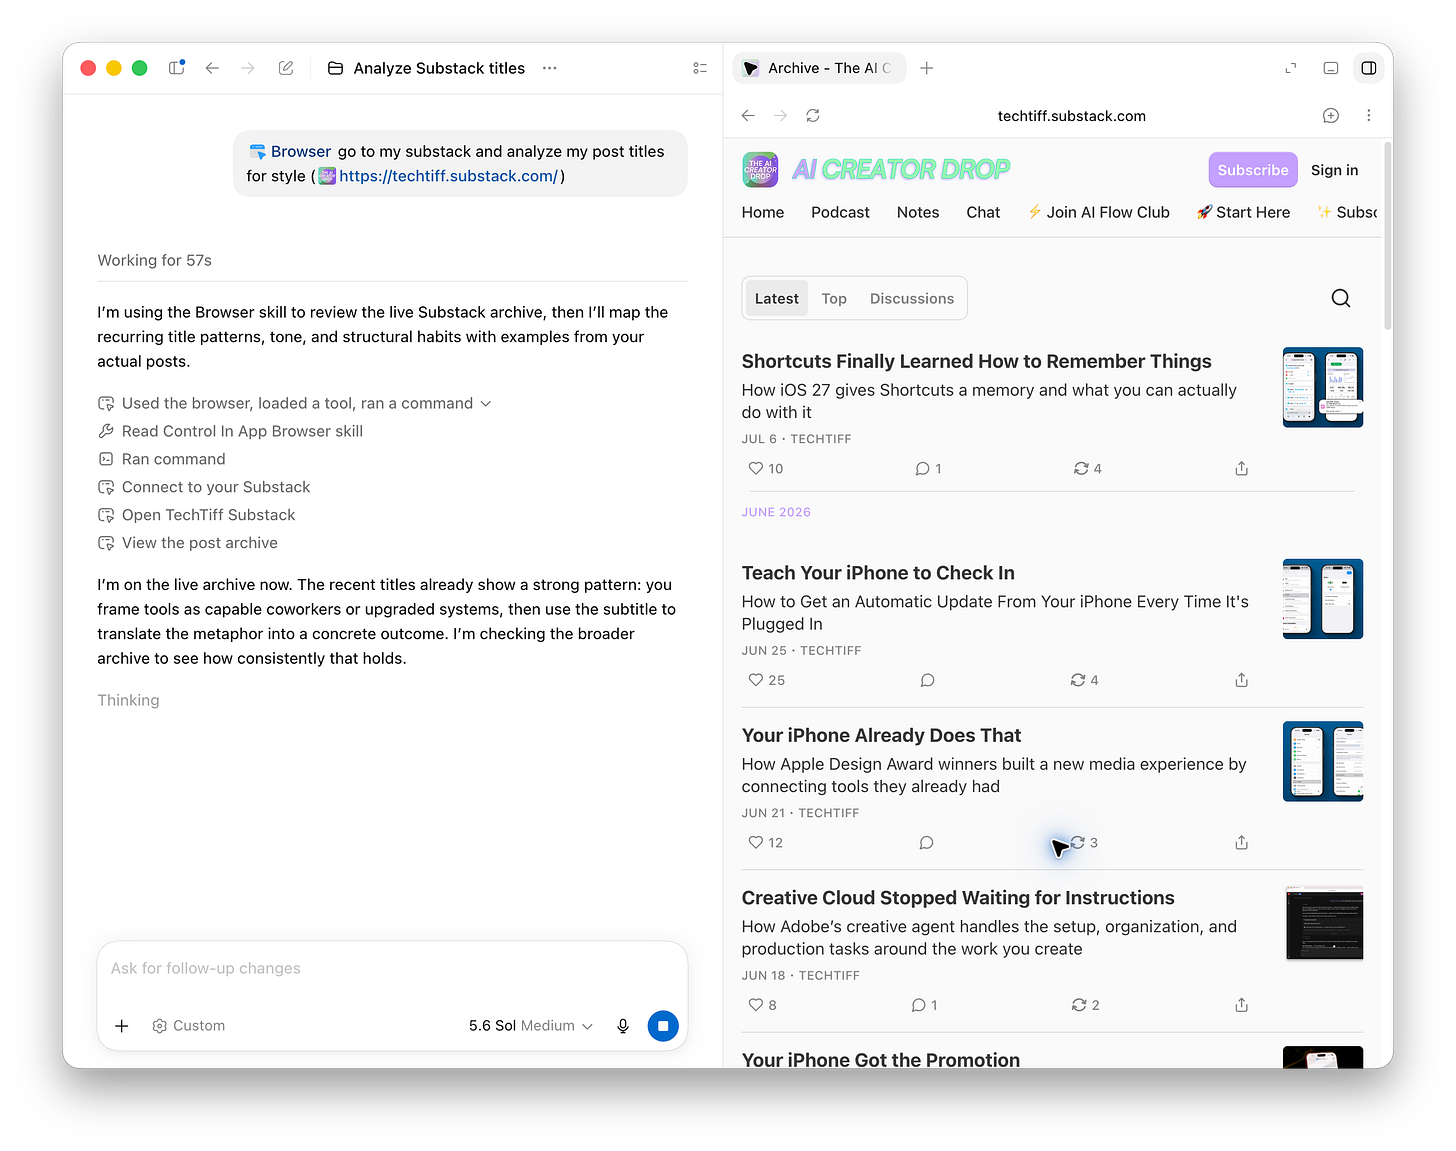Open post 'Creative Cloud Stopped Waiting for Instructions'
This screenshot has width=1456, height=1151.
coord(958,898)
